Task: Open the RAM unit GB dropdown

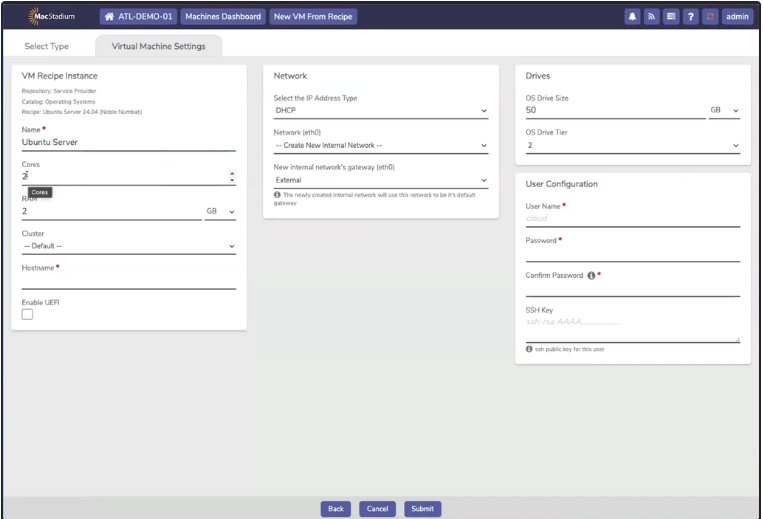Action: [x=220, y=212]
